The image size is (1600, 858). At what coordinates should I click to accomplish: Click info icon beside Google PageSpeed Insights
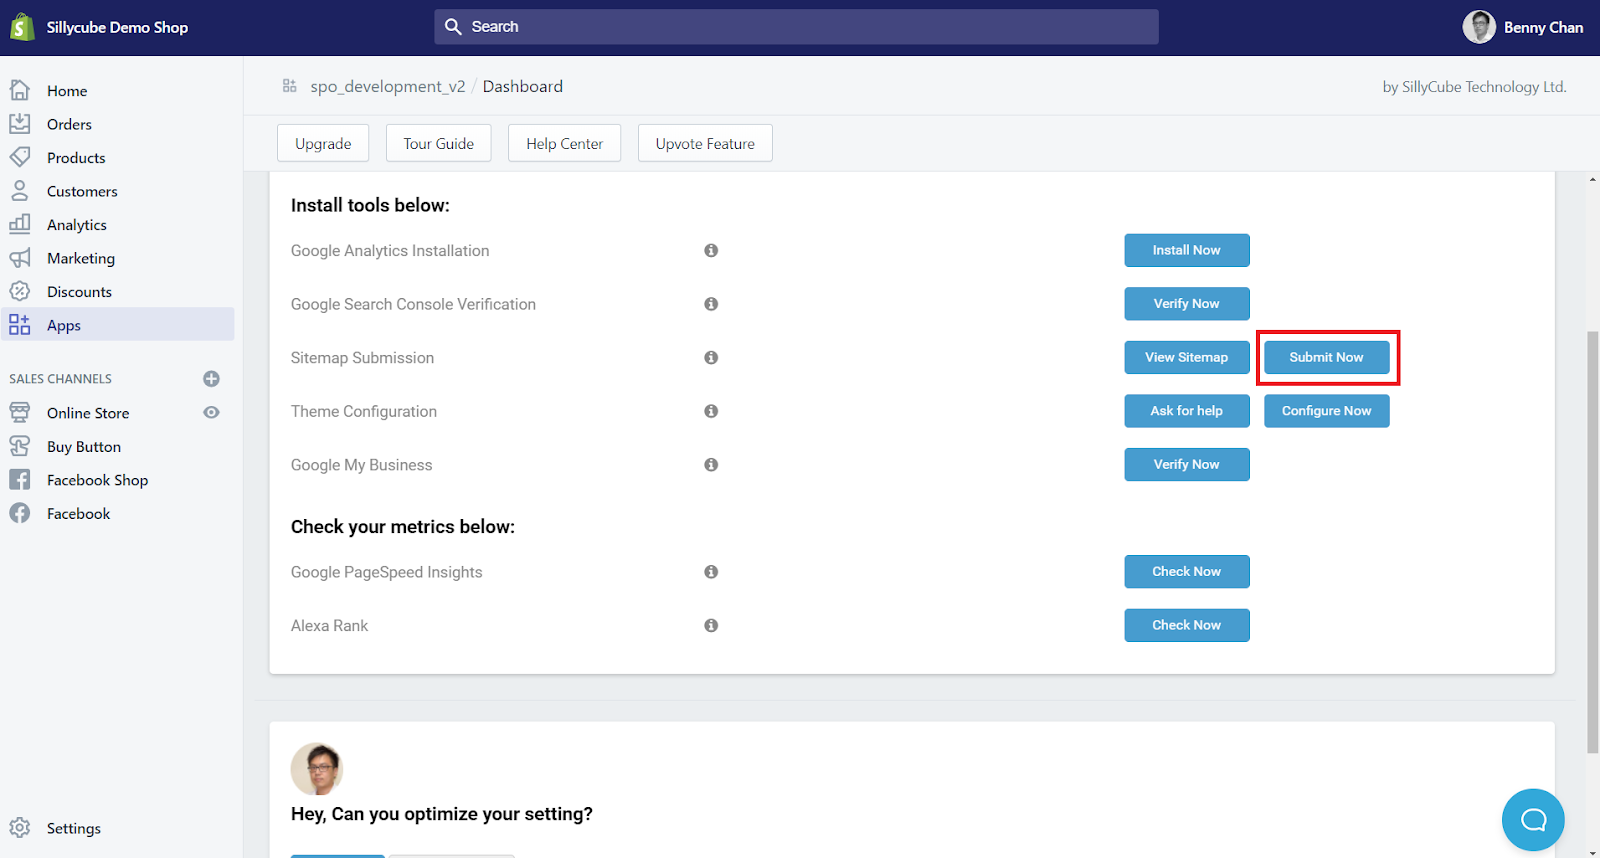711,572
